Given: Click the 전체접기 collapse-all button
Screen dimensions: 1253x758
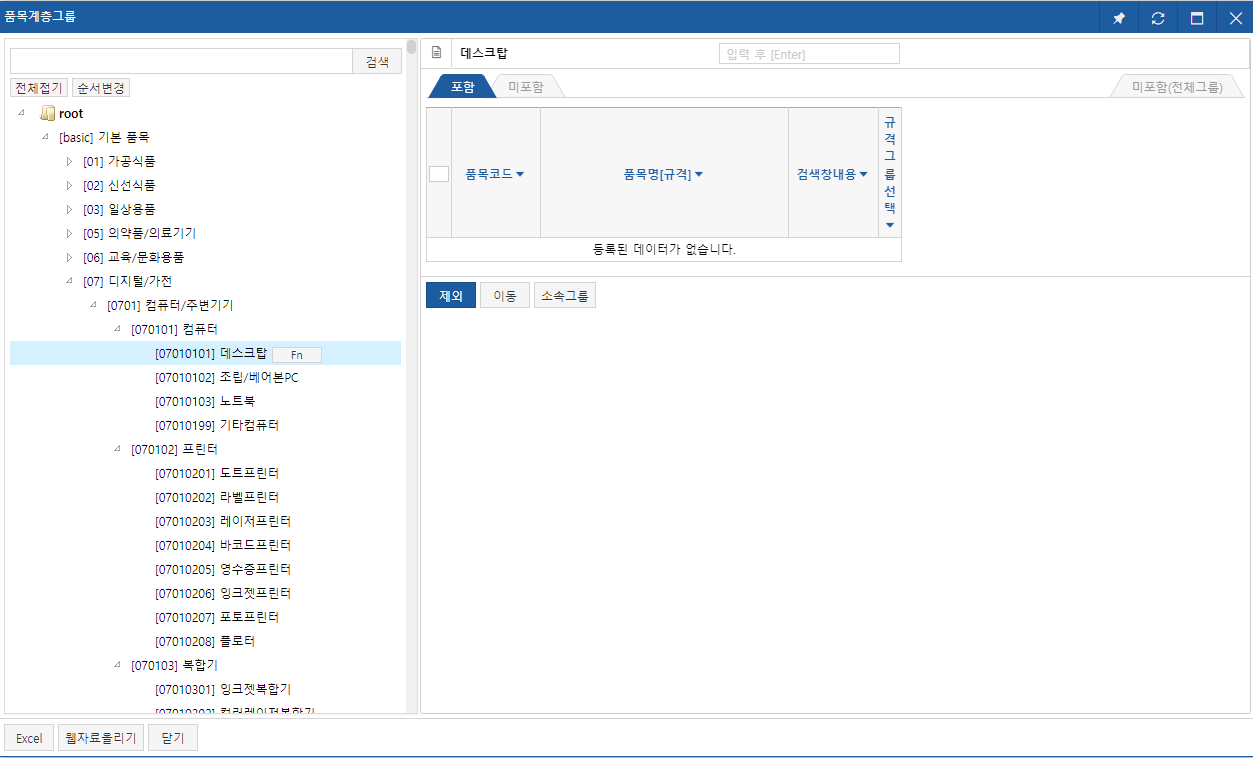Looking at the screenshot, I should (x=39, y=88).
